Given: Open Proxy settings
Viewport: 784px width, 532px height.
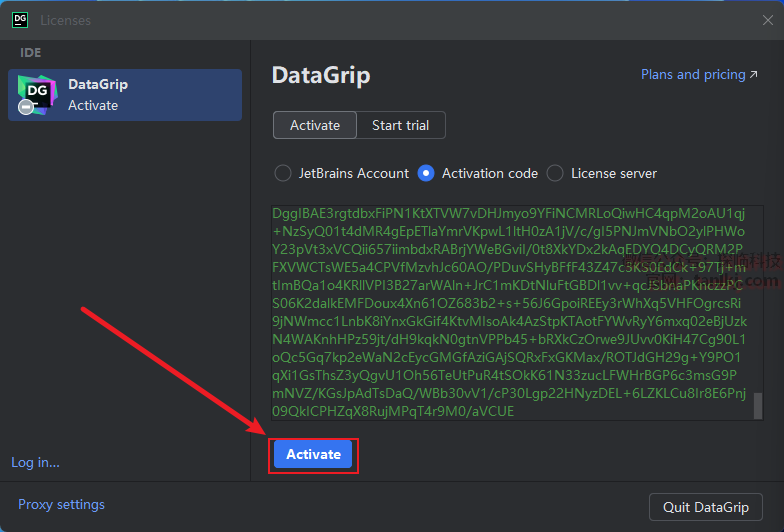Looking at the screenshot, I should [x=61, y=505].
